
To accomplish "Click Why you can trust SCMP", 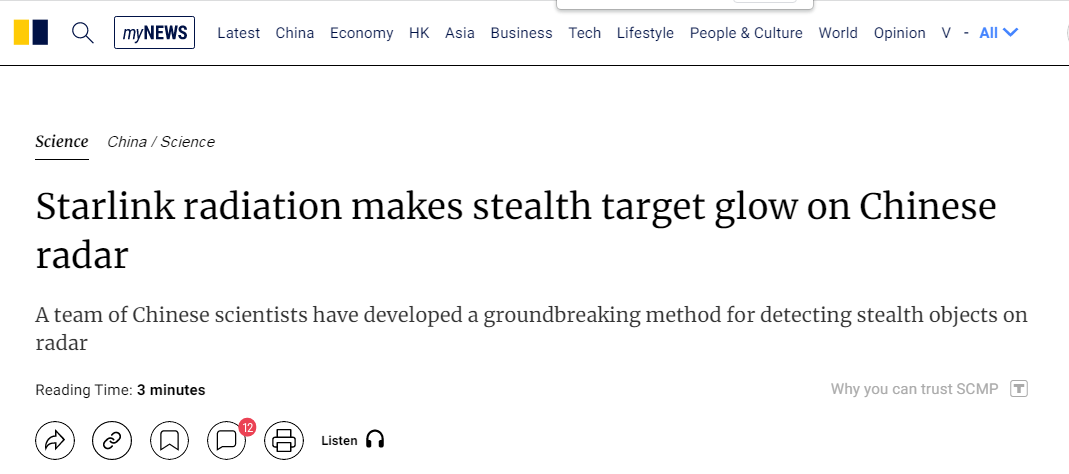I will pos(914,389).
